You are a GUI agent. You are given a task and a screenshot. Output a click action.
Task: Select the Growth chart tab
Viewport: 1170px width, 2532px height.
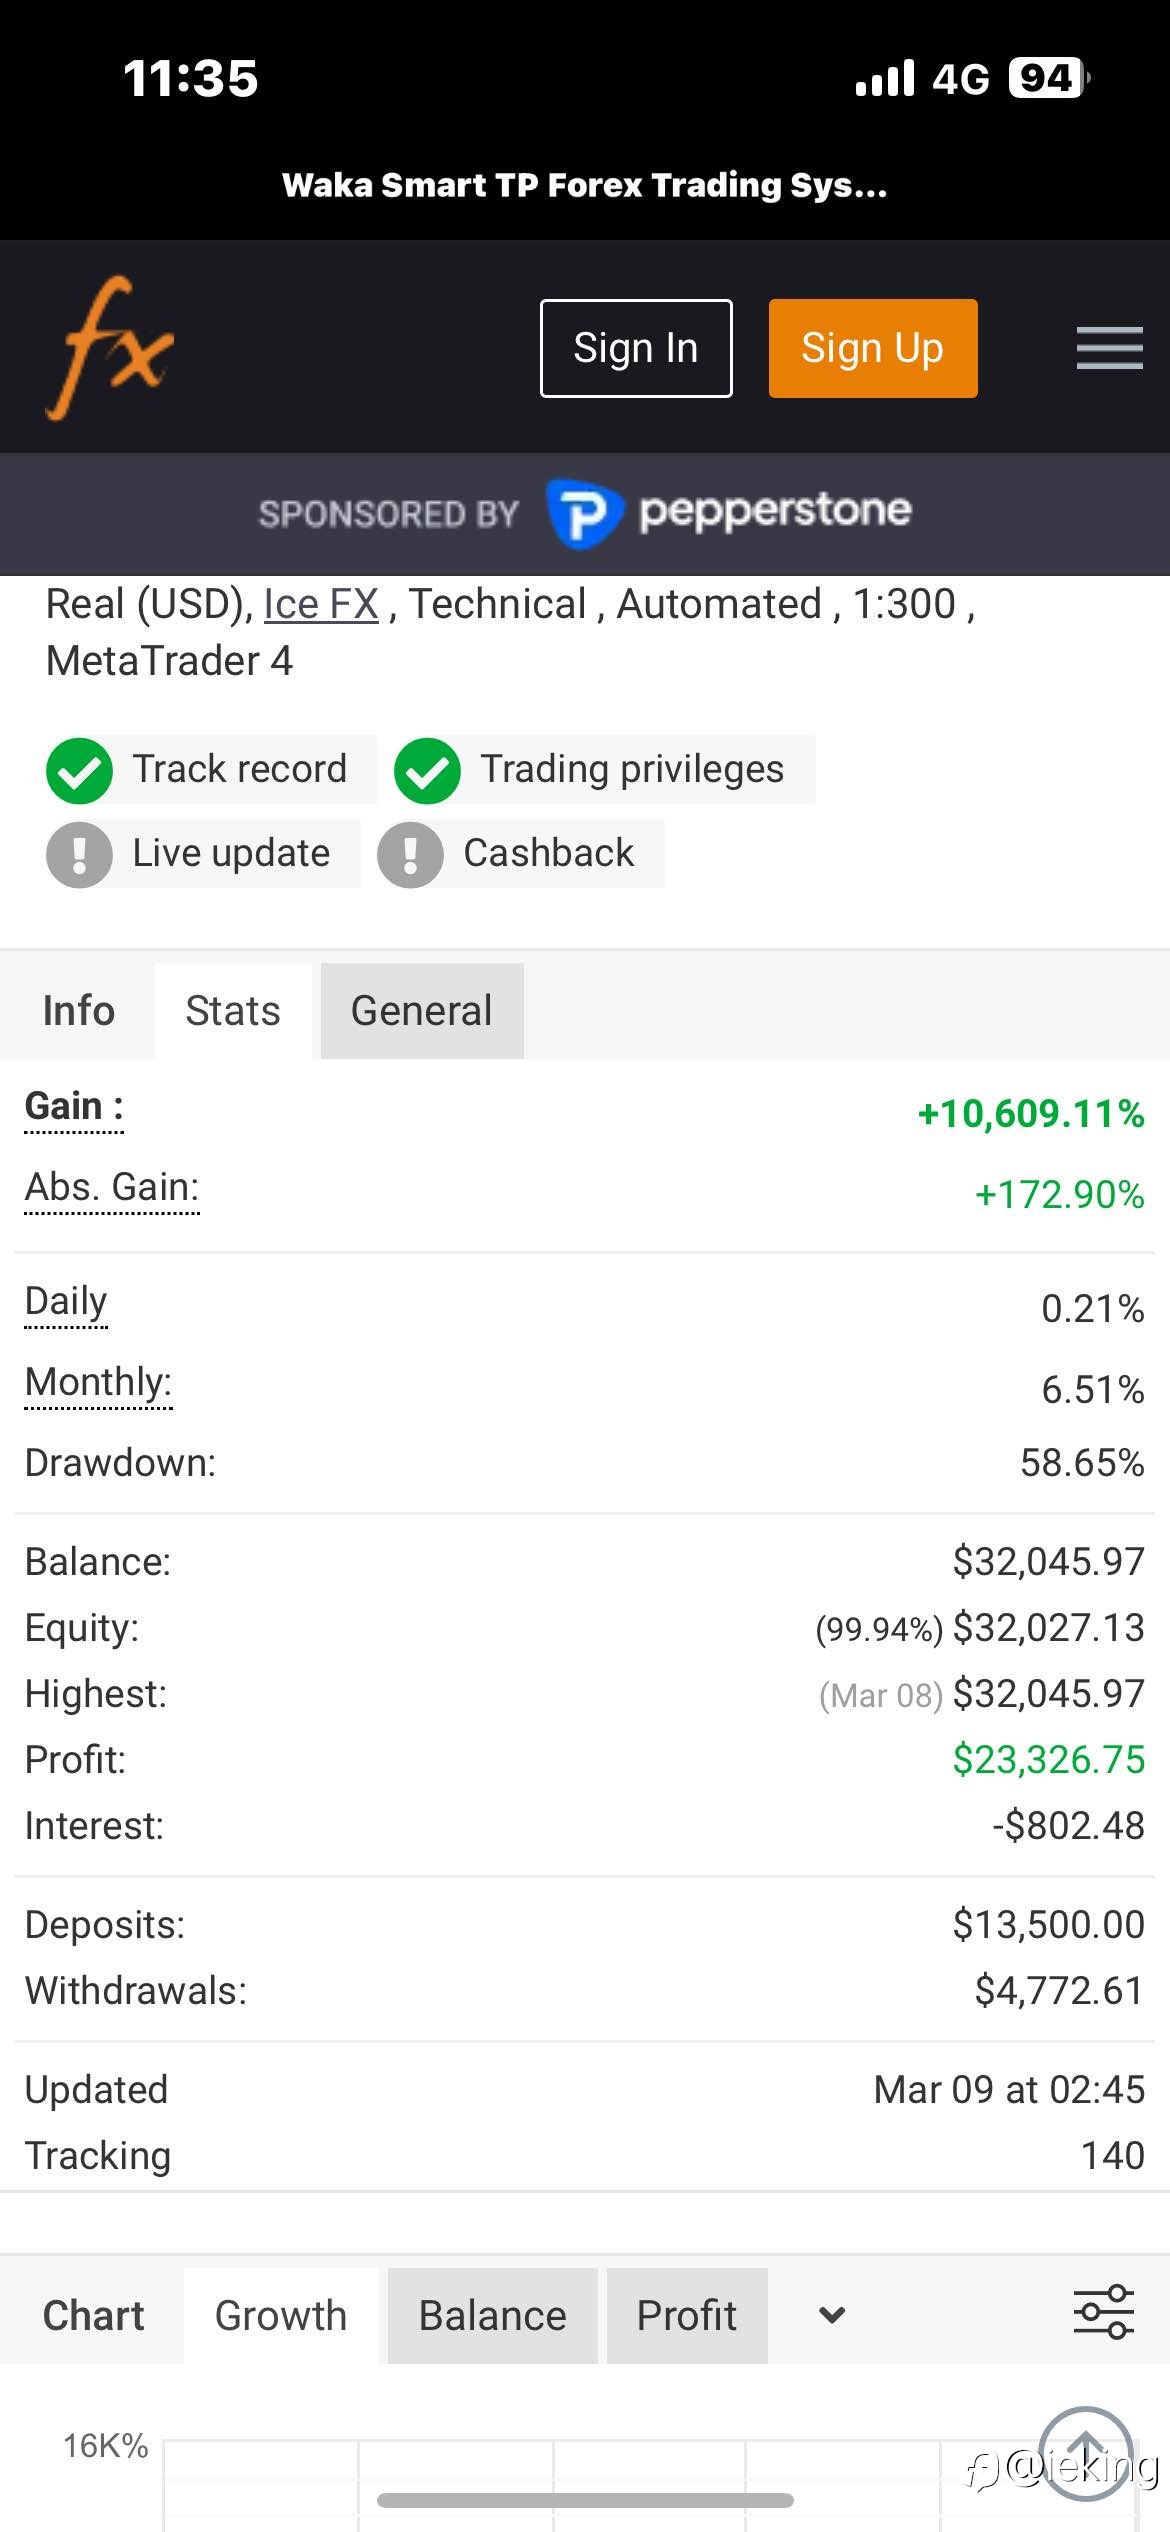pos(281,2316)
